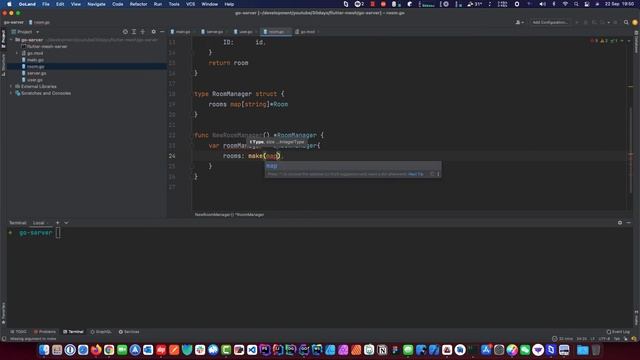Open the Problems tool window

pyautogui.click(x=45, y=332)
